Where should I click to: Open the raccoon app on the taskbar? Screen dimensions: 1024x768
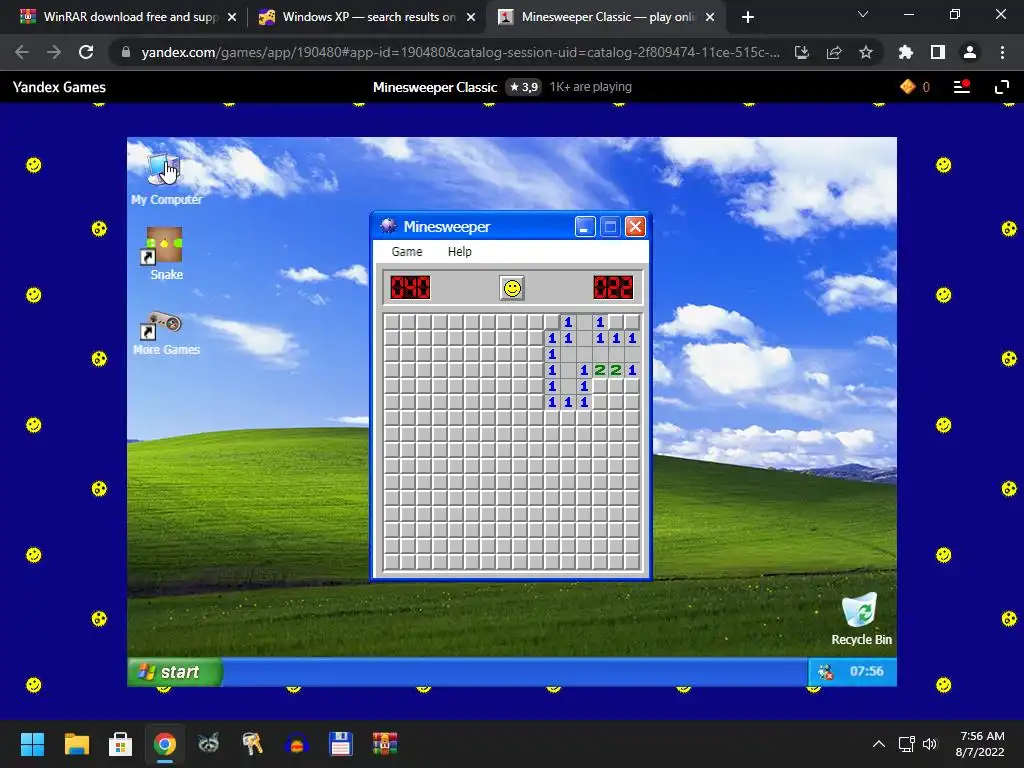pos(208,744)
